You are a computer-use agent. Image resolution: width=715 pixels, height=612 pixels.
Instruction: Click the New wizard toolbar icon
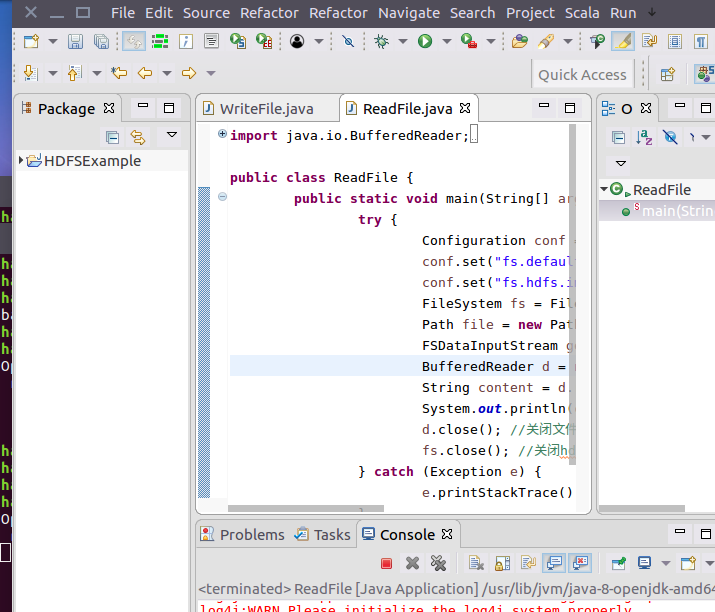coord(31,41)
